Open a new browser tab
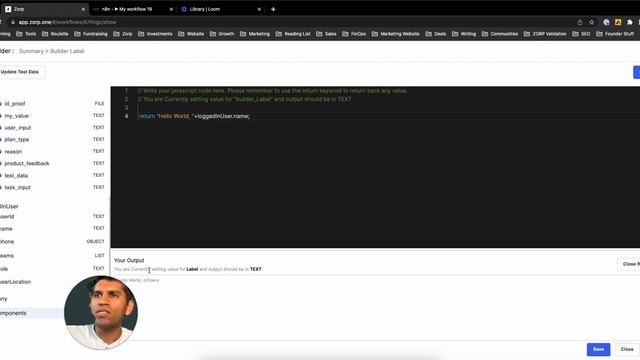Viewport: 640px width, 360px height. (x=273, y=9)
